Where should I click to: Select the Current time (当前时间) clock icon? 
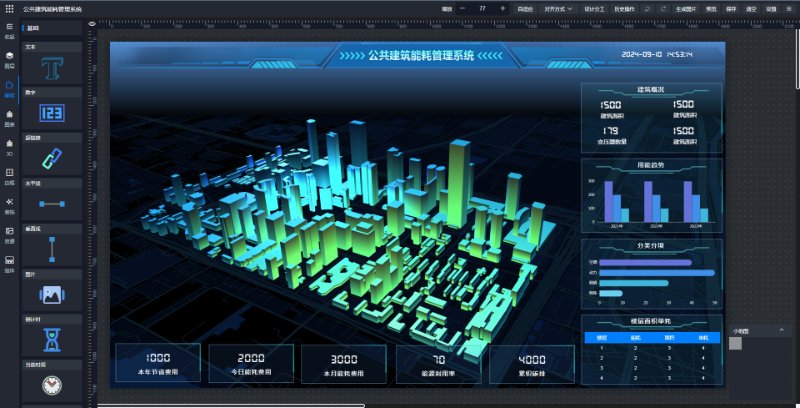click(52, 384)
